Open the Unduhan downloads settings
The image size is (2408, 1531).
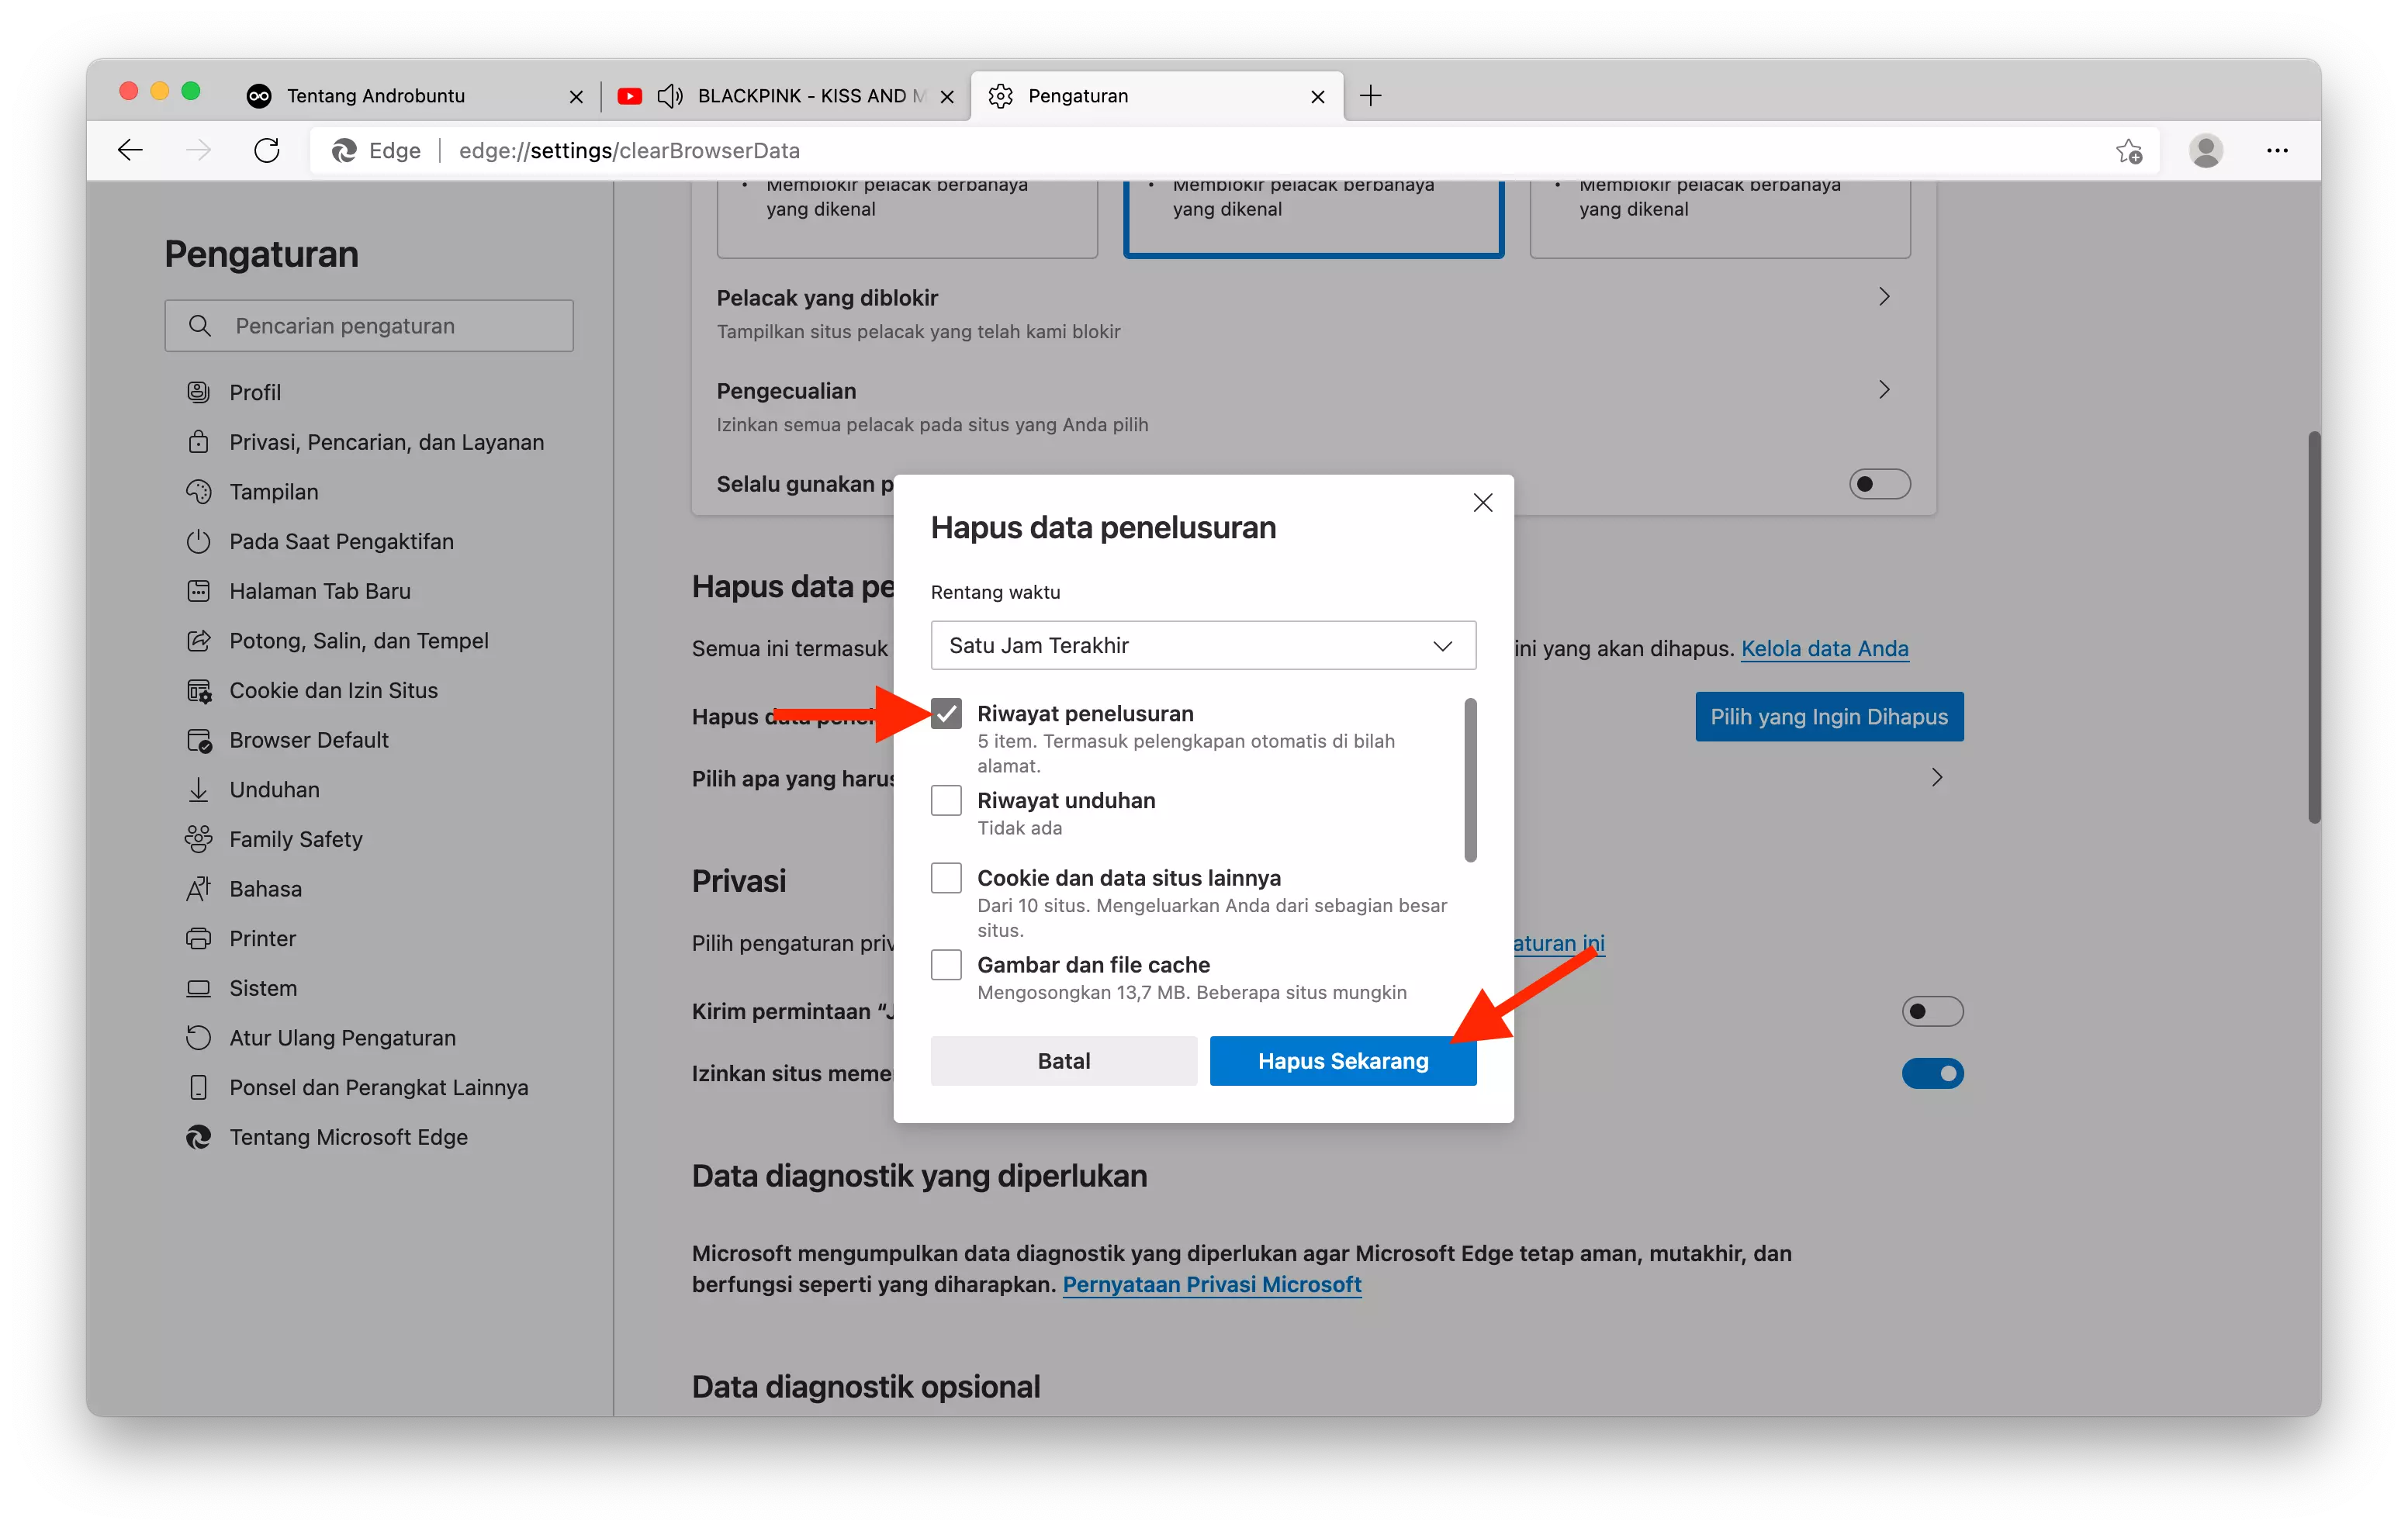tap(274, 789)
